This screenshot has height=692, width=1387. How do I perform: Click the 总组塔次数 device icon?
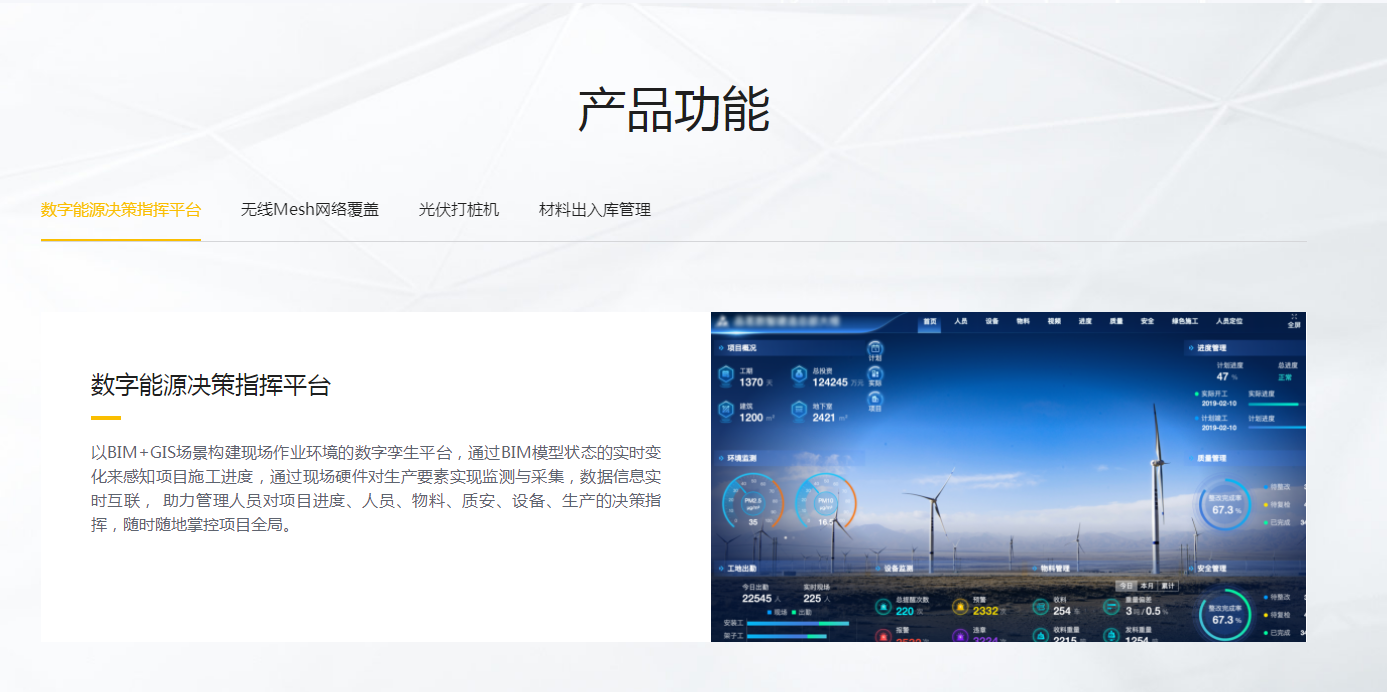(x=883, y=606)
